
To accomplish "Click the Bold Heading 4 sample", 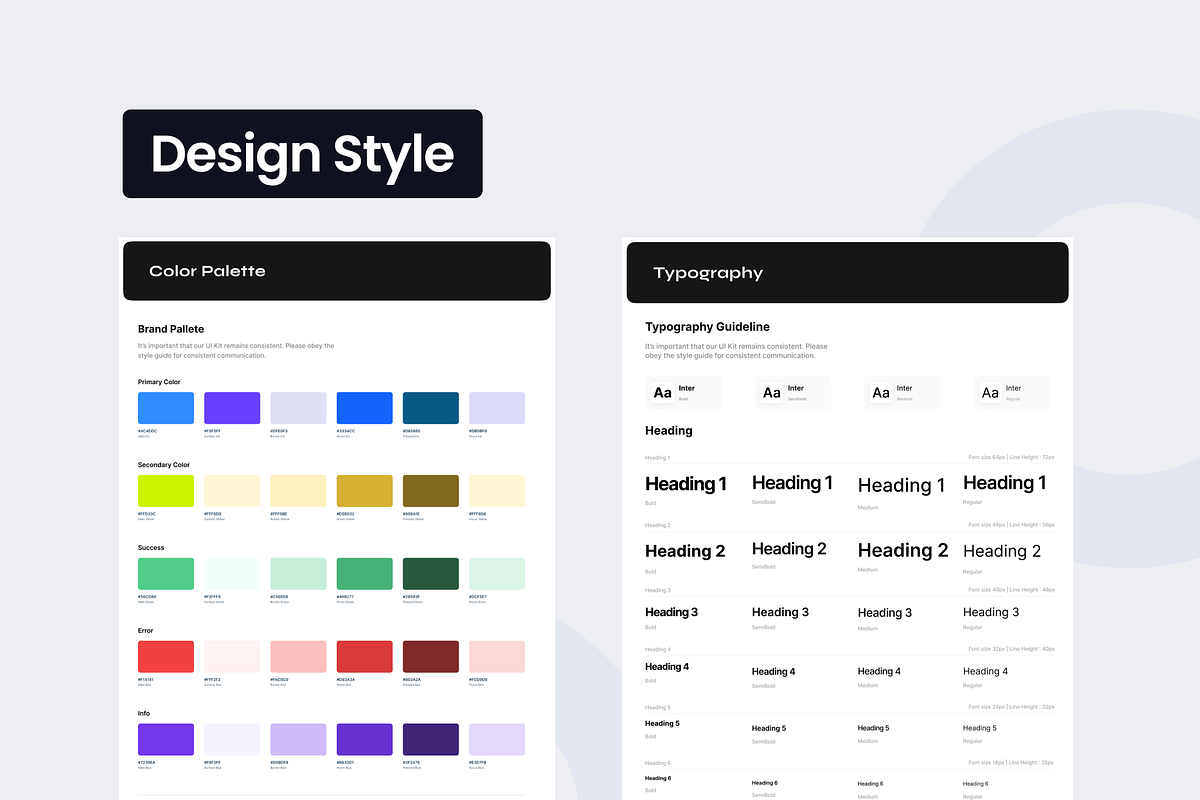I will tap(667, 667).
